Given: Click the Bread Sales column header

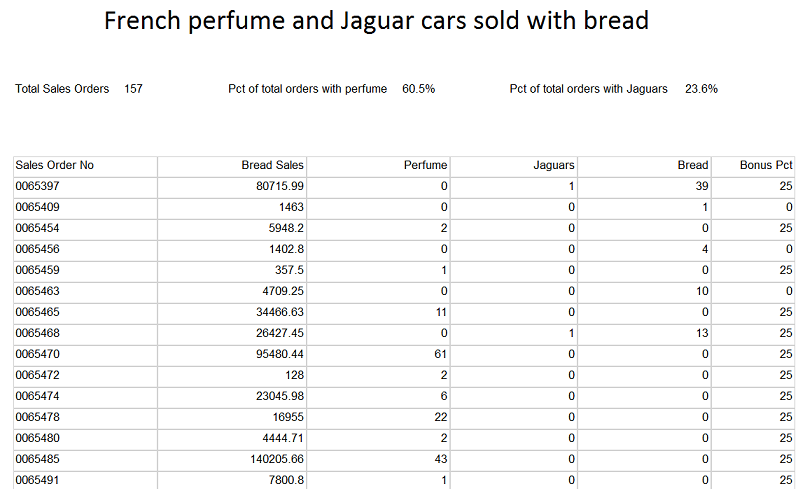Looking at the screenshot, I should pyautogui.click(x=273, y=165).
